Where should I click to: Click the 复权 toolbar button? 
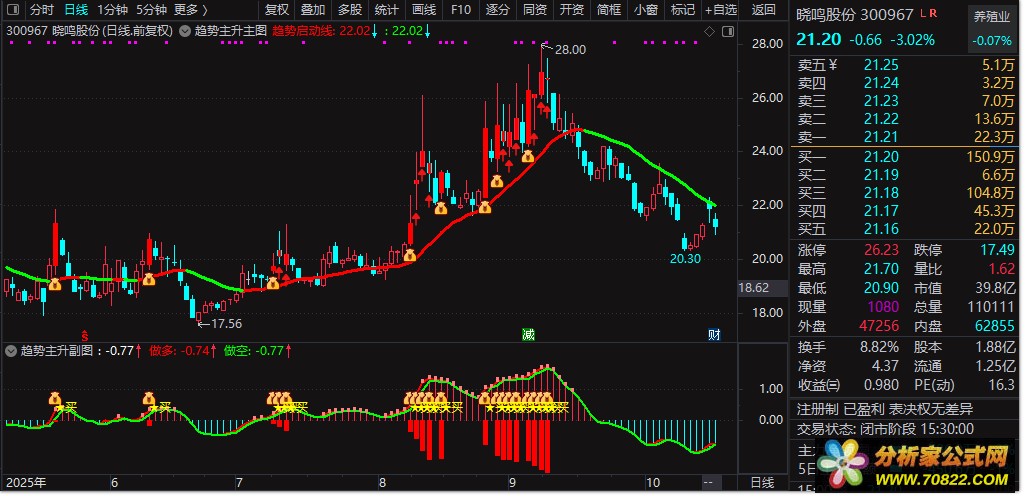[x=277, y=10]
